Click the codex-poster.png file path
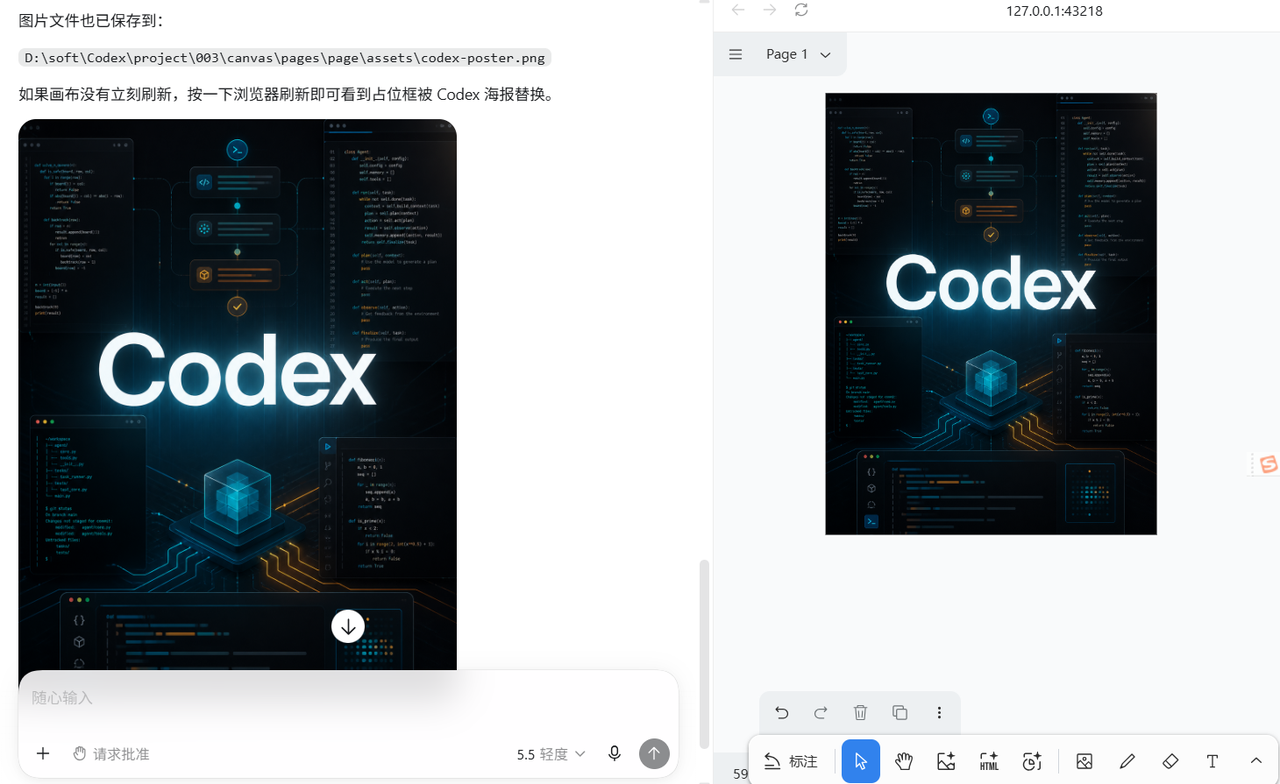1280x784 pixels. pos(285,57)
